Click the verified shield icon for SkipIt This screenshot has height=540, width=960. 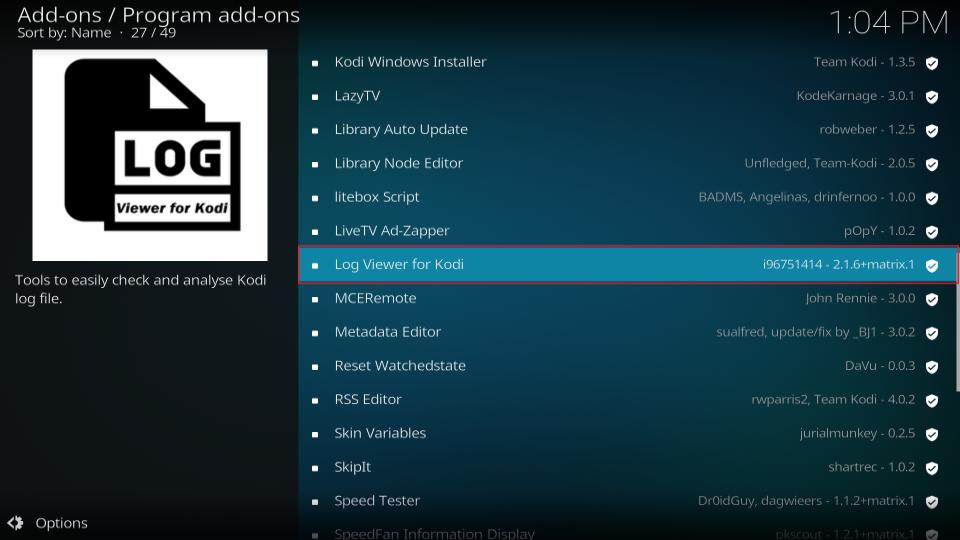coord(932,468)
